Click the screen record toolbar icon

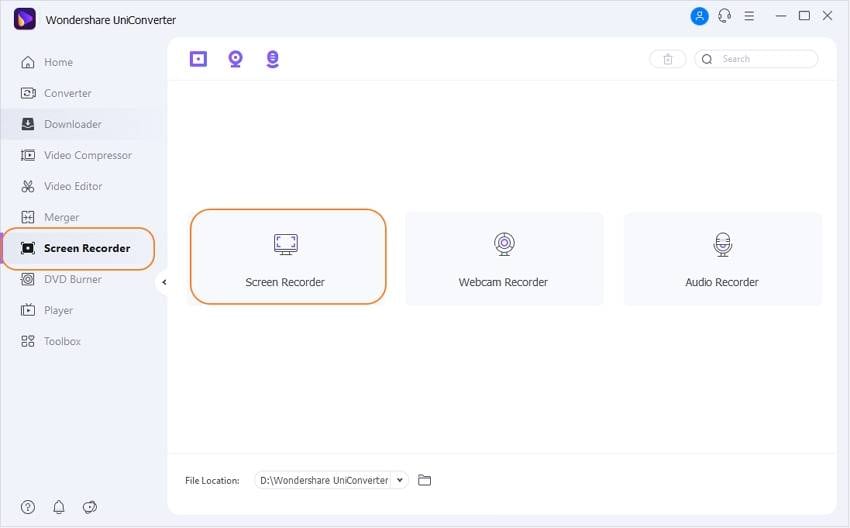[x=198, y=59]
